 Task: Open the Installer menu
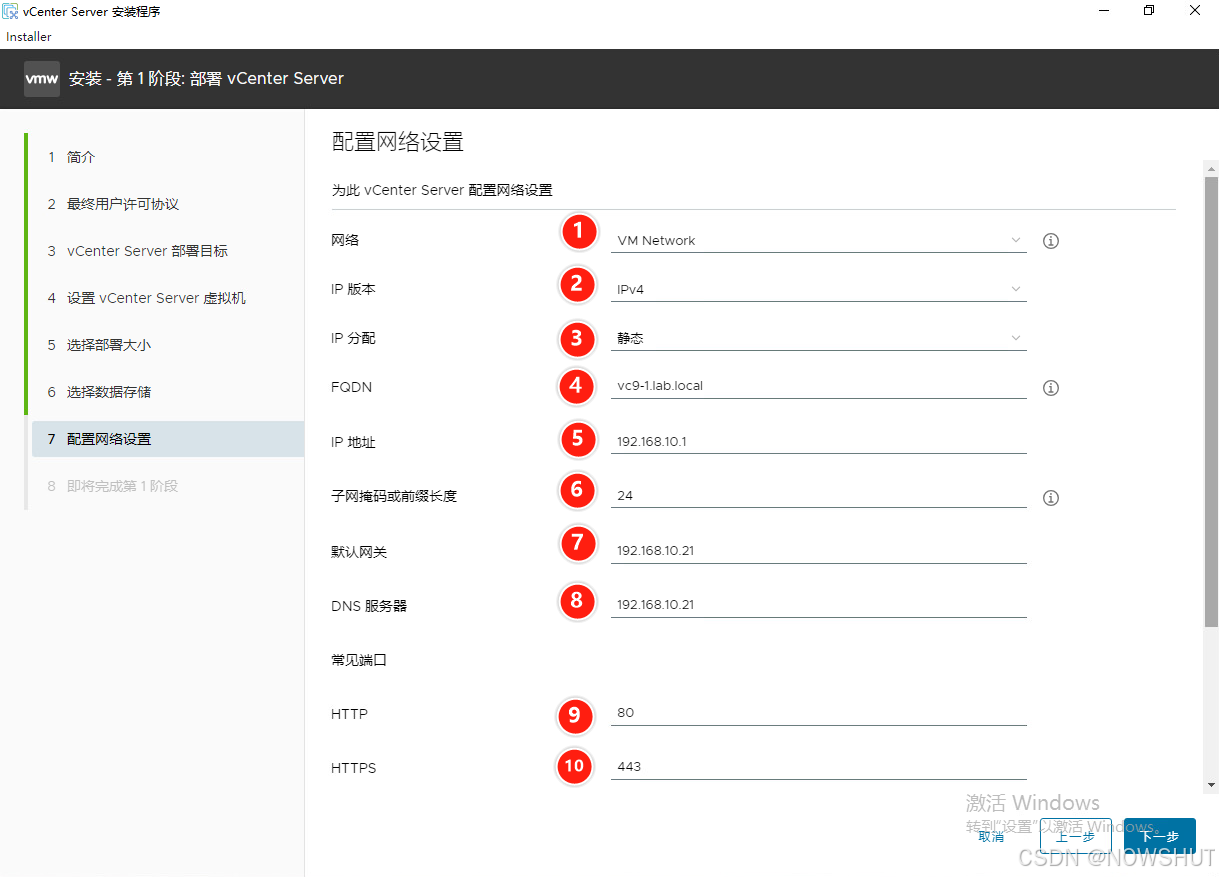(x=29, y=37)
